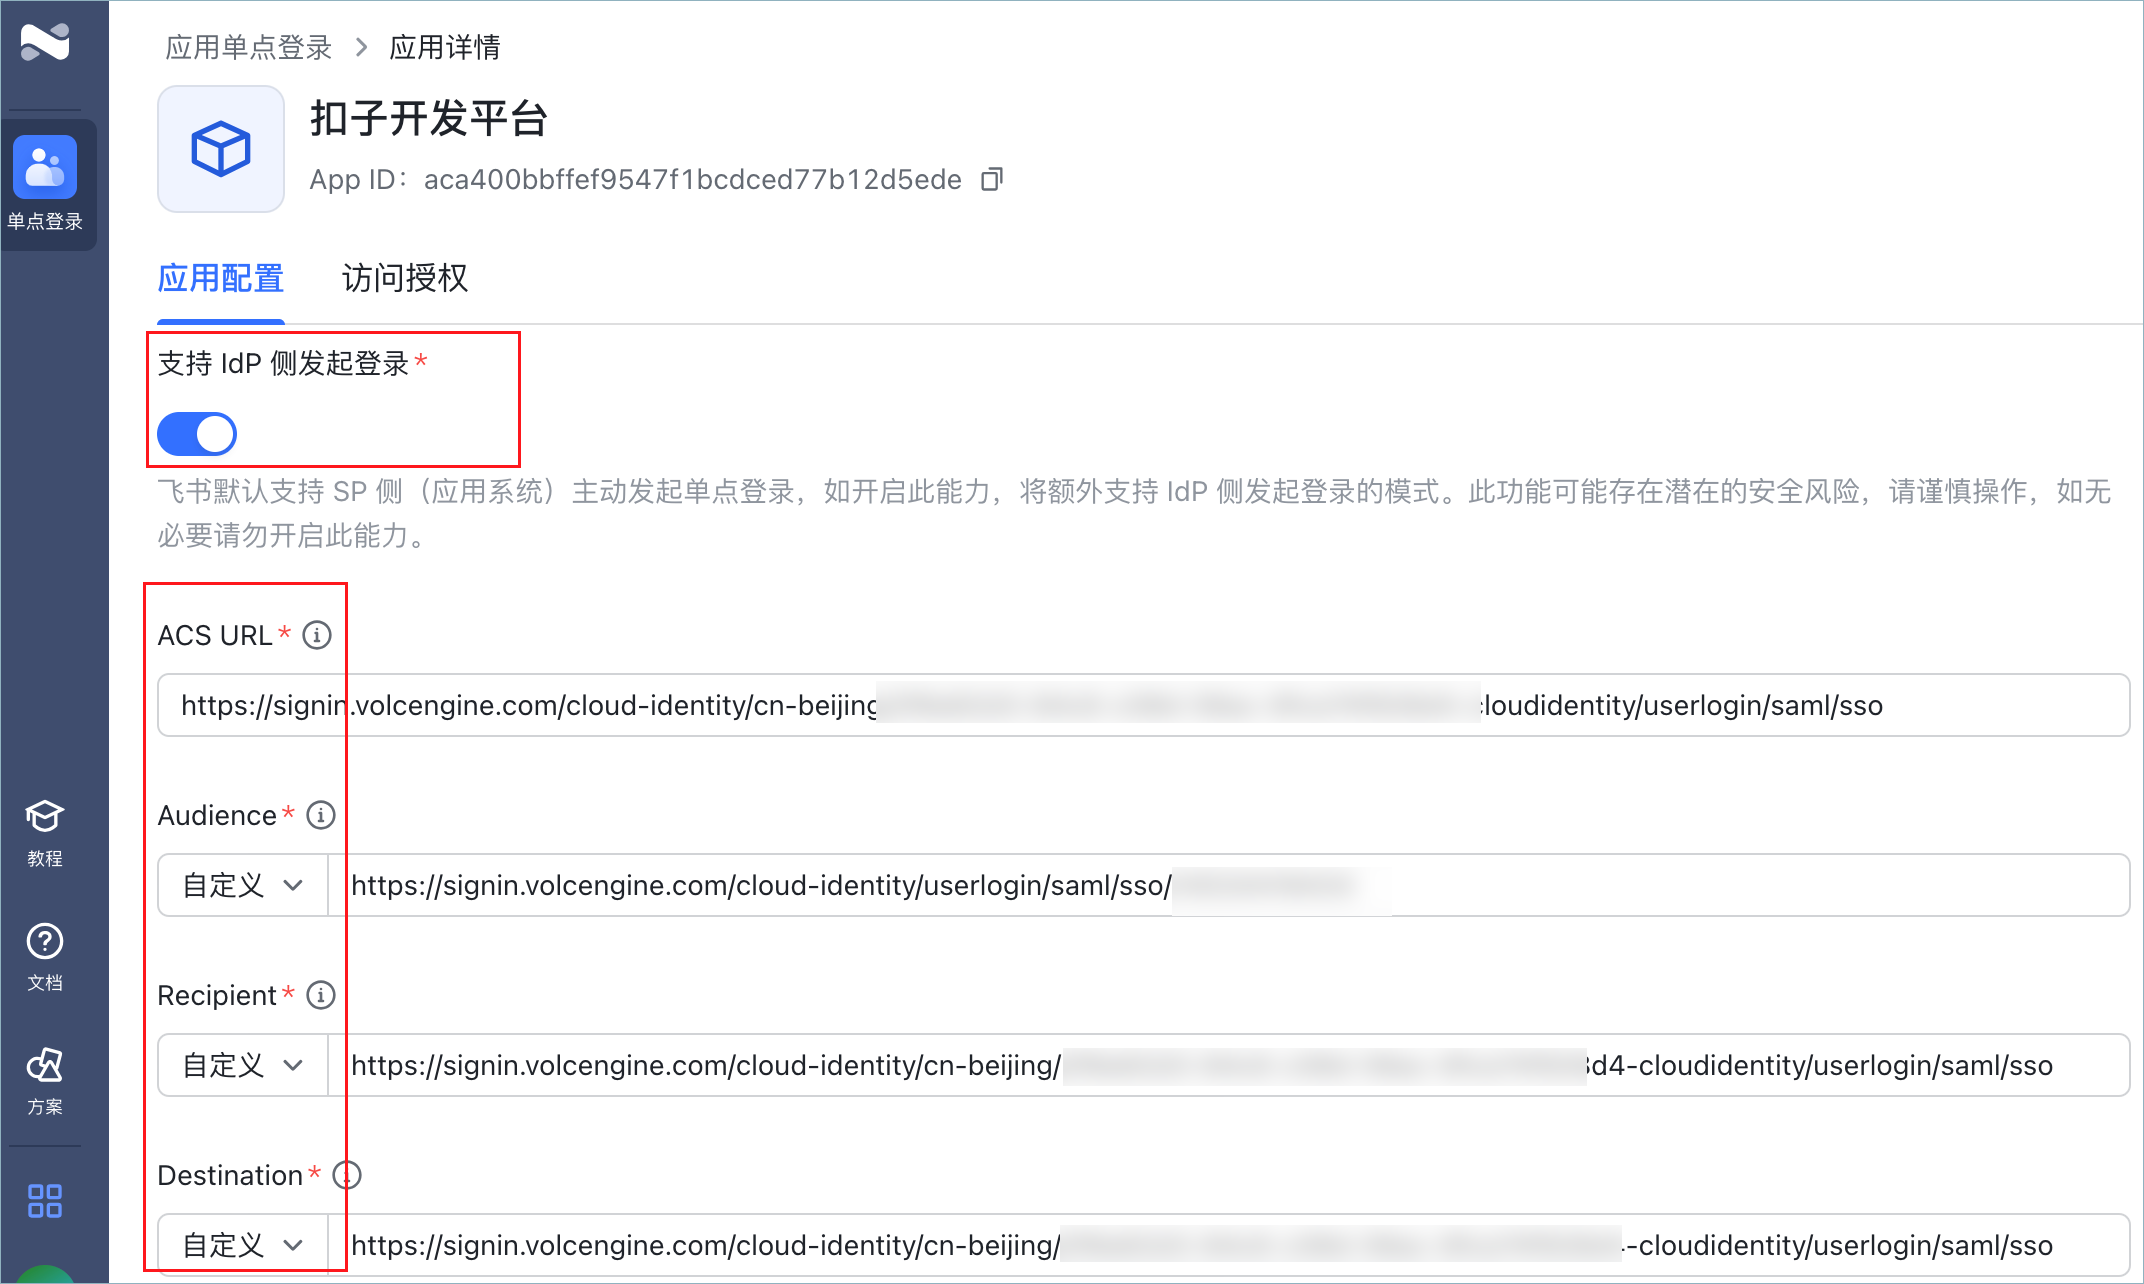Click the grid apps icon at sidebar bottom
Image resolution: width=2144 pixels, height=1284 pixels.
(x=45, y=1200)
